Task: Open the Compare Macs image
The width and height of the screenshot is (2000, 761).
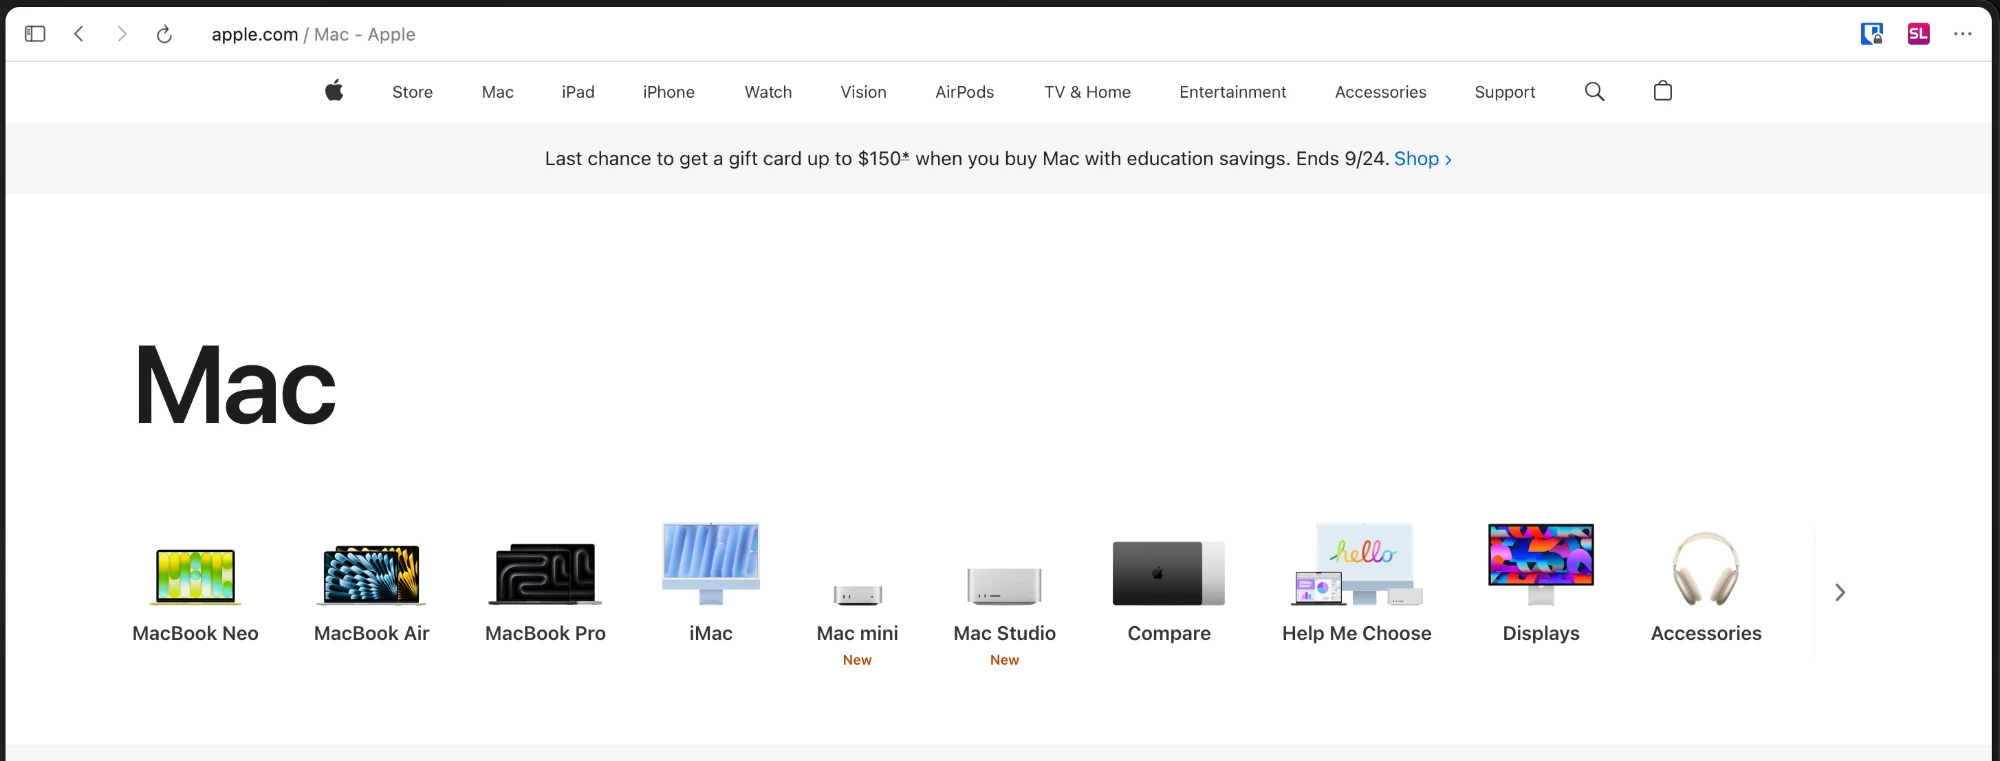Action: [1169, 573]
